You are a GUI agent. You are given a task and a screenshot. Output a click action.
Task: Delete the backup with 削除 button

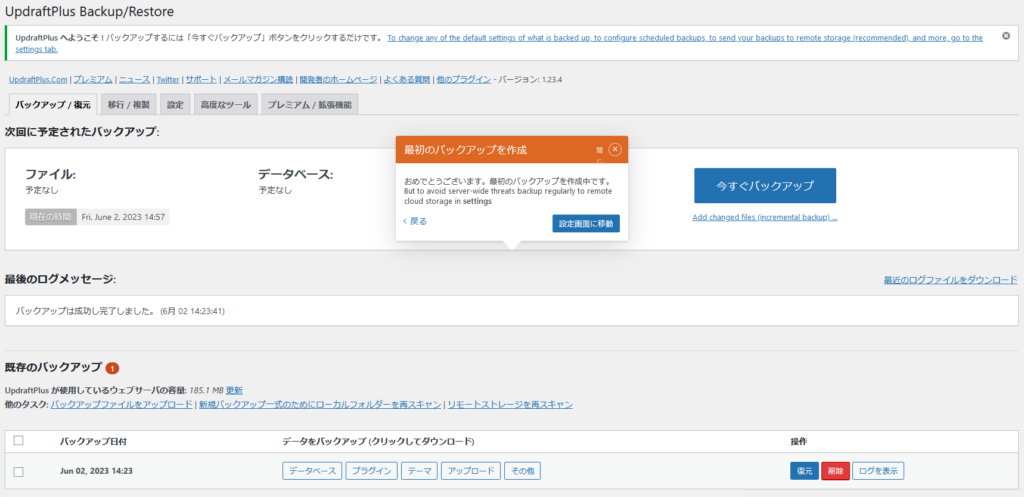pyautogui.click(x=835, y=471)
